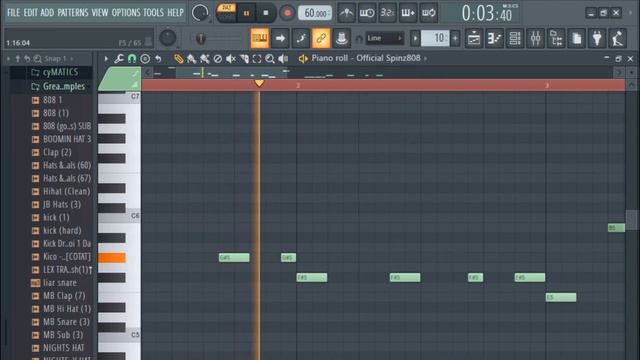Image resolution: width=640 pixels, height=360 pixels.
Task: Open the piano roll view with the keyboard-rows icon
Action: (494, 38)
